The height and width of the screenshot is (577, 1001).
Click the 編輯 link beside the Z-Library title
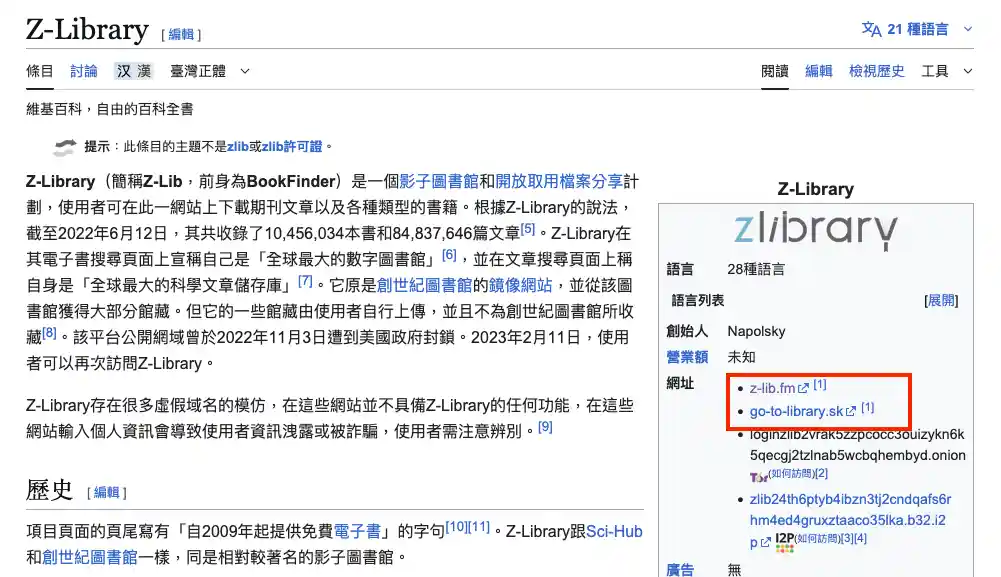coord(181,34)
